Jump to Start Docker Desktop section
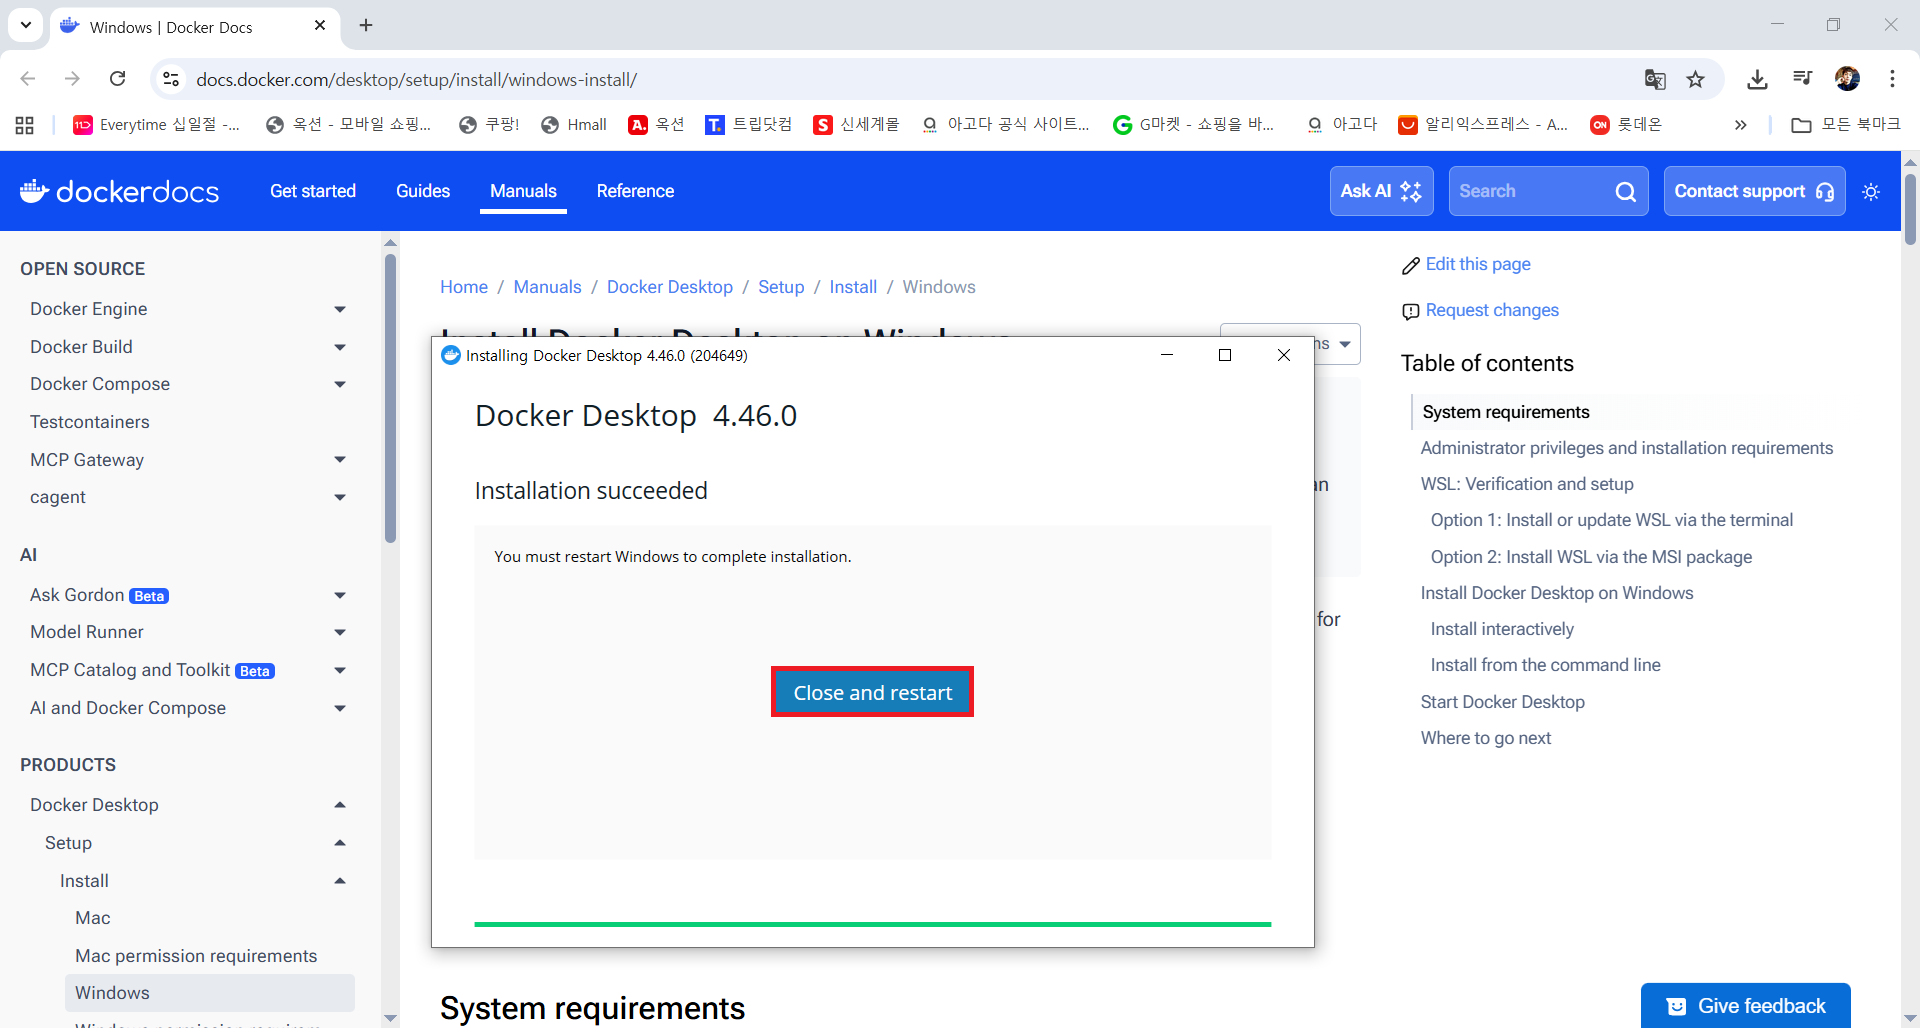This screenshot has width=1920, height=1028. click(x=1503, y=702)
